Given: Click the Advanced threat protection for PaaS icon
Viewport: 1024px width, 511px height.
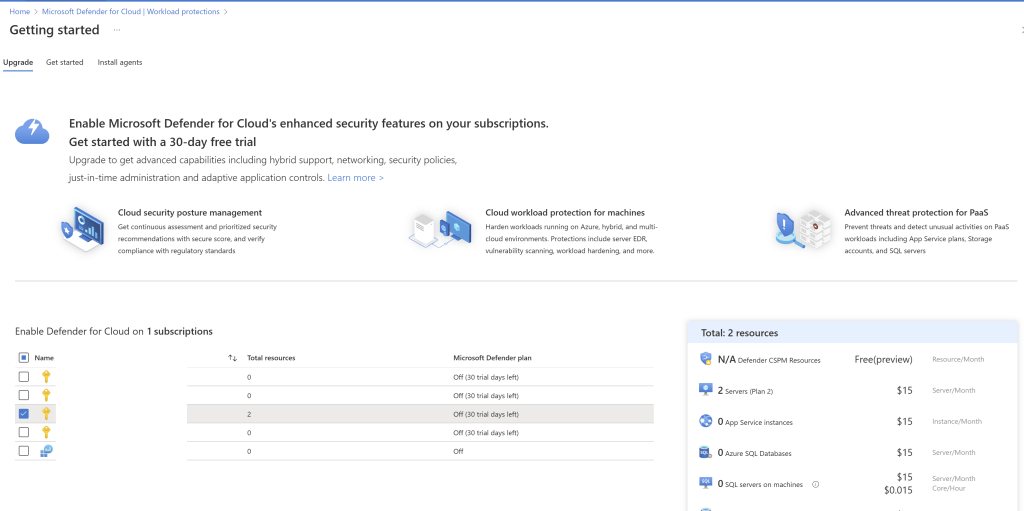Looking at the screenshot, I should [x=804, y=229].
